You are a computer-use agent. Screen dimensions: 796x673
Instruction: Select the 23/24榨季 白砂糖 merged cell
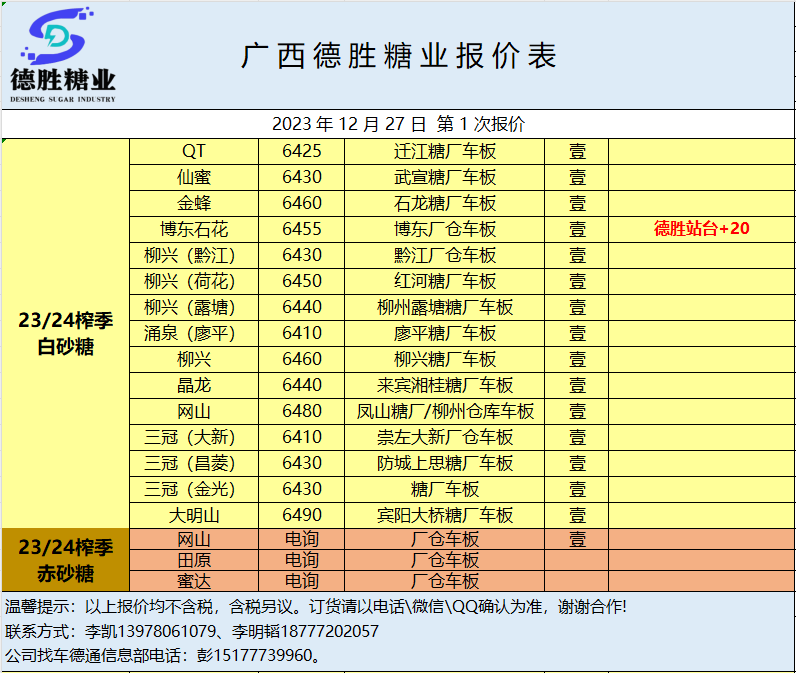click(x=66, y=334)
